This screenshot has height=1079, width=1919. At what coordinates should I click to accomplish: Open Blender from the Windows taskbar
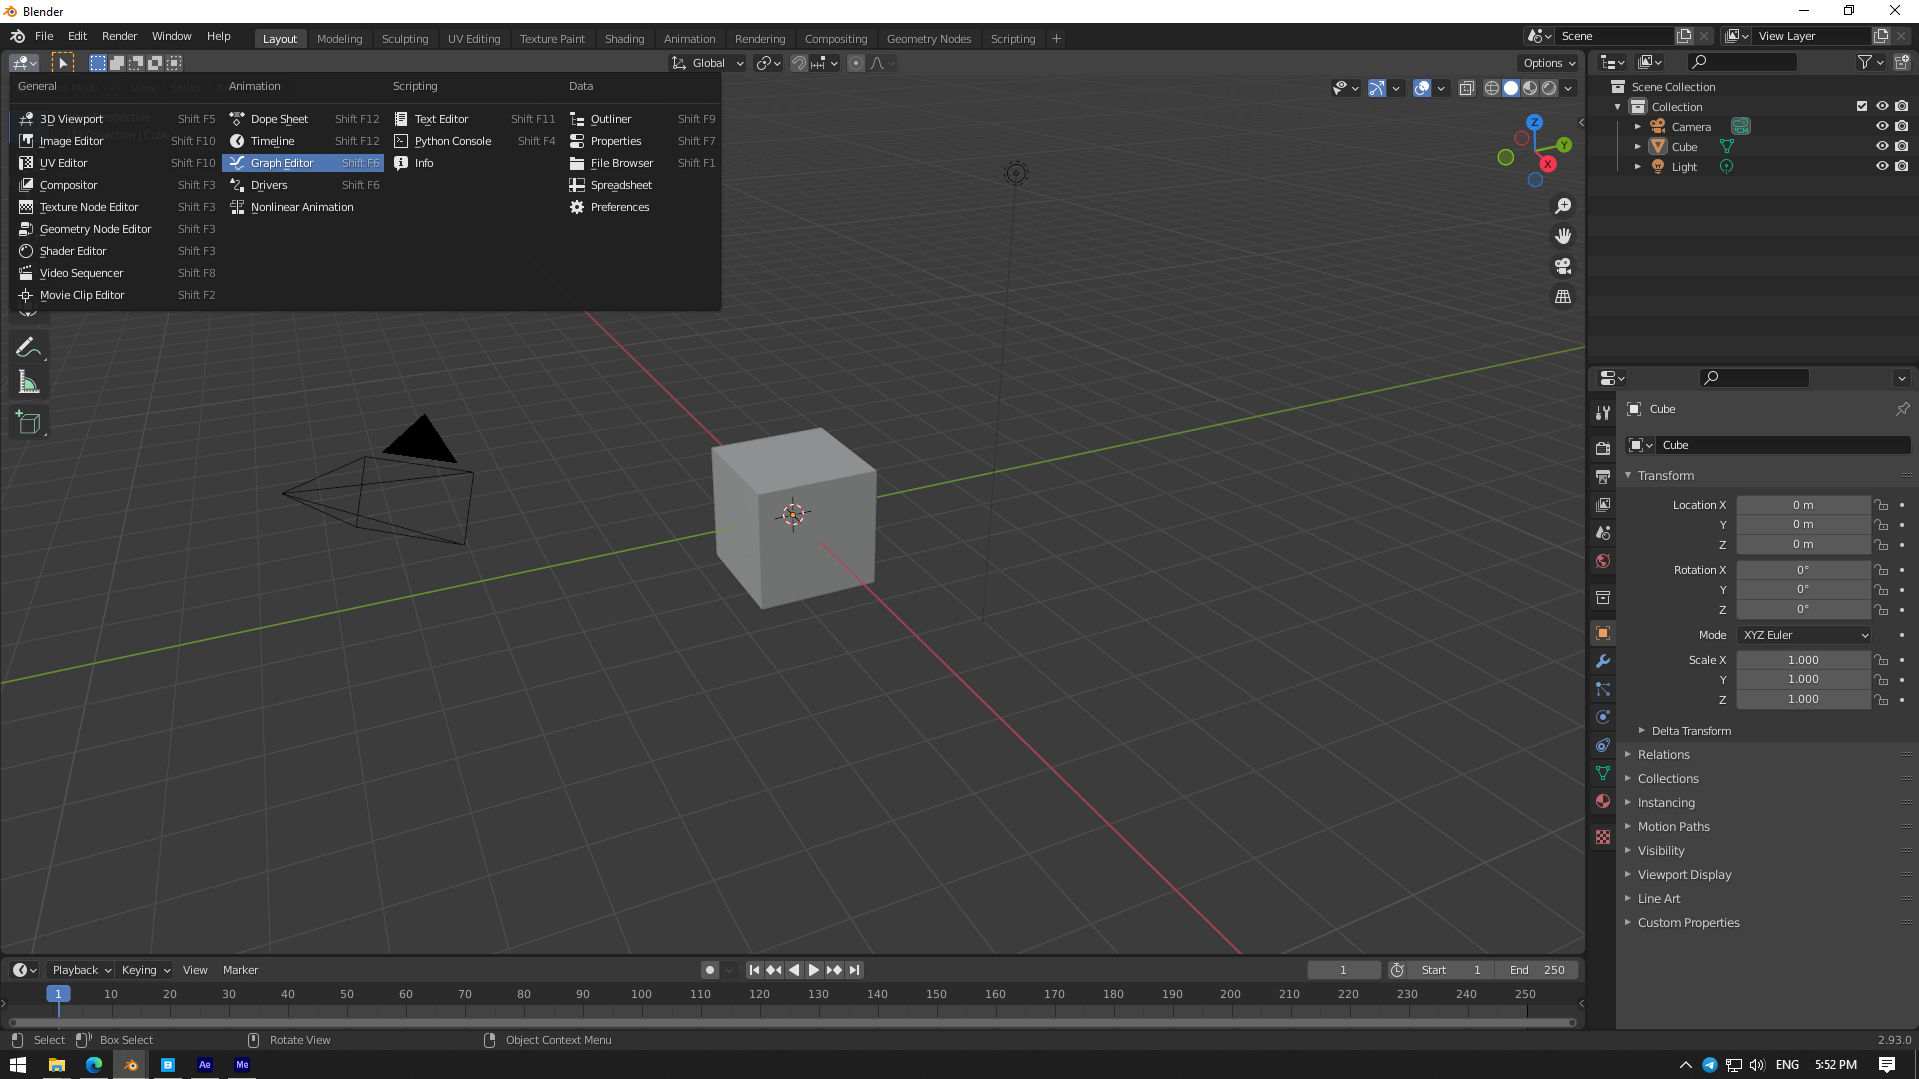point(130,1065)
